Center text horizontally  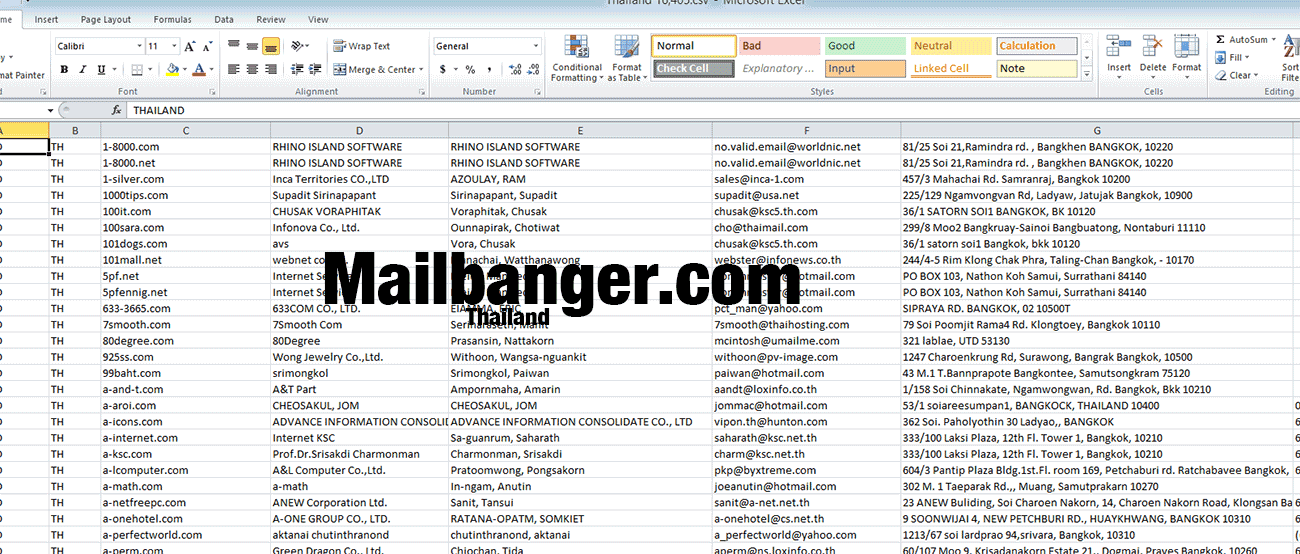(252, 70)
